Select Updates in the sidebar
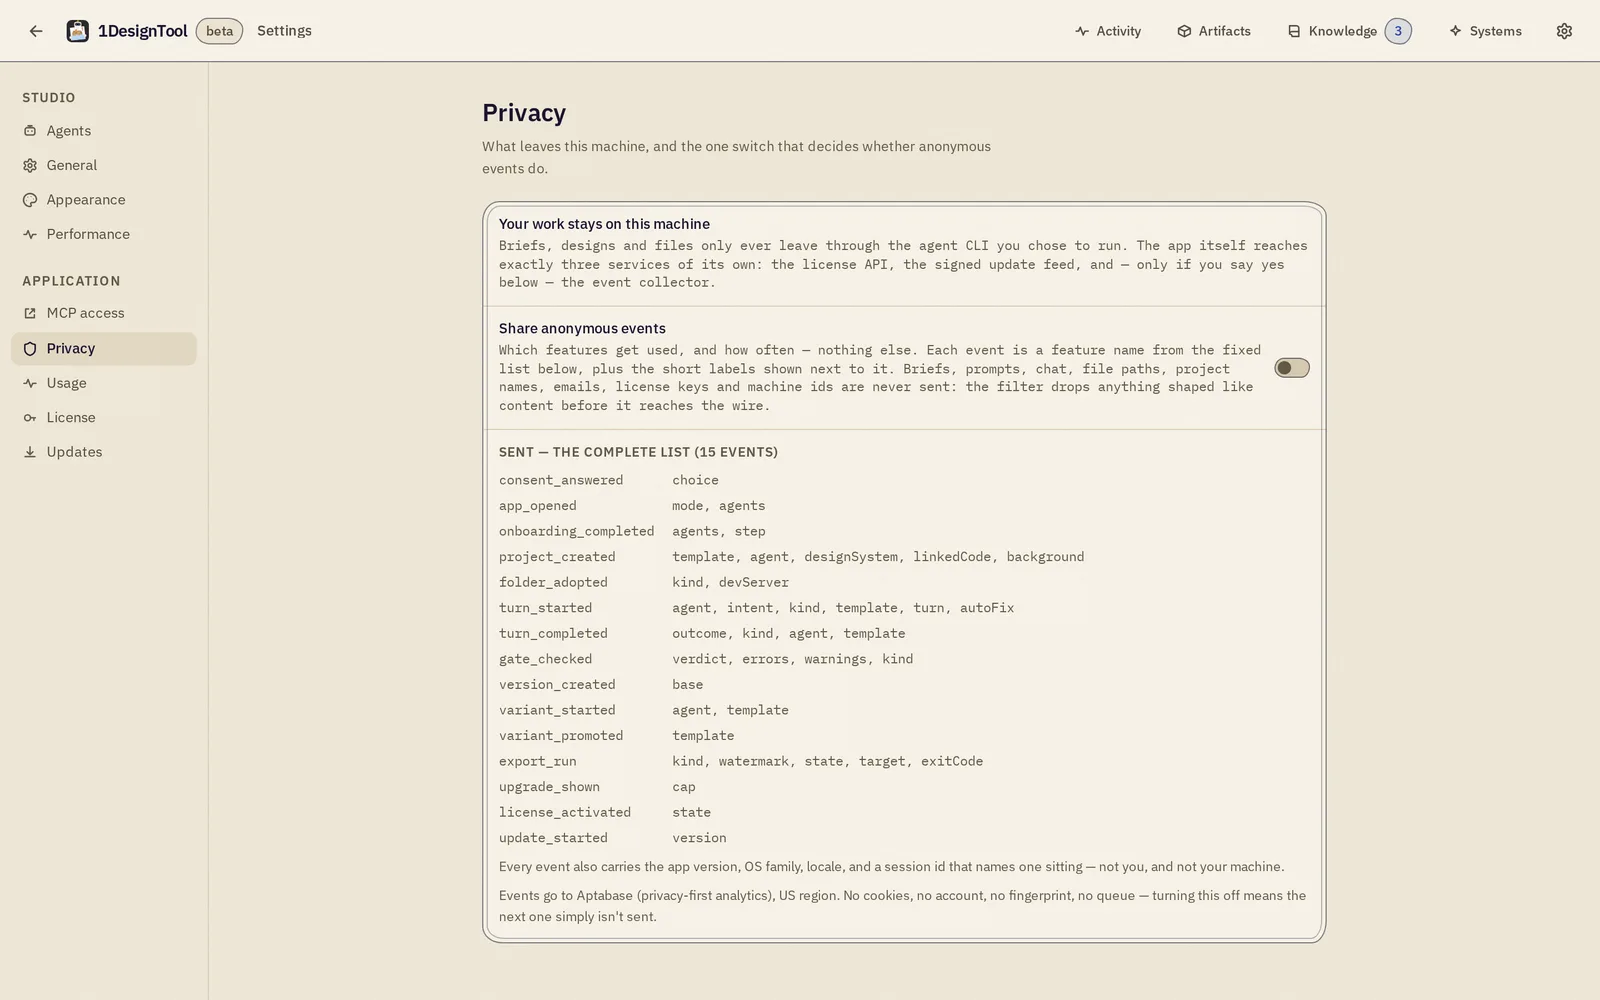 pos(104,452)
